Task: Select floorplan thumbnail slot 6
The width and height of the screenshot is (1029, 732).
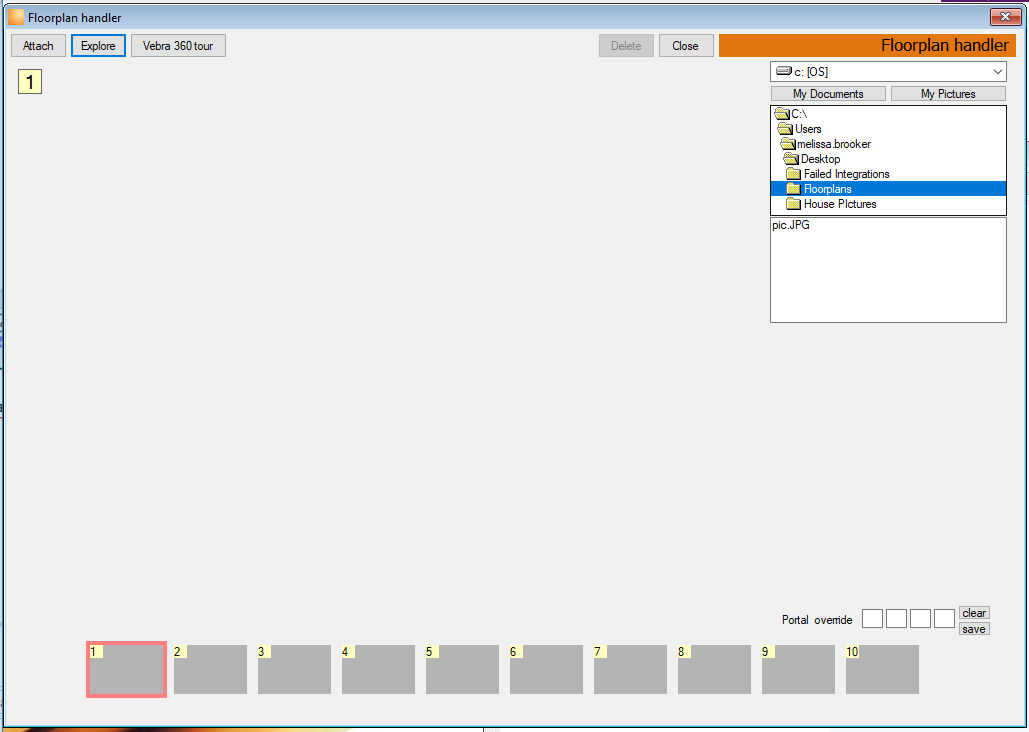Action: coord(546,669)
